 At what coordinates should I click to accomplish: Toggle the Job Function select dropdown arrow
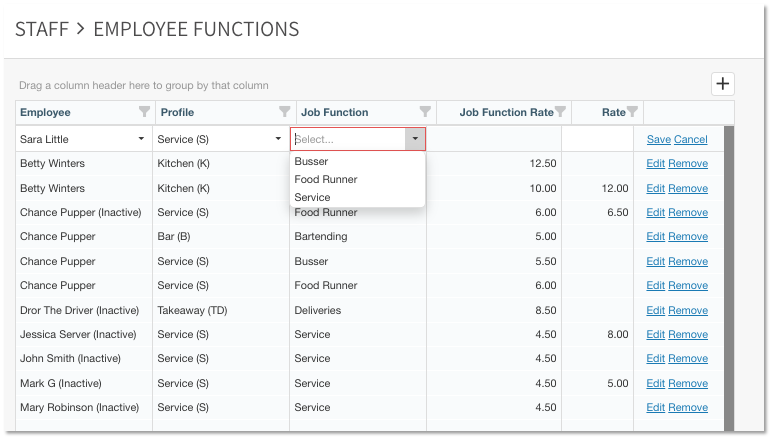click(x=415, y=139)
